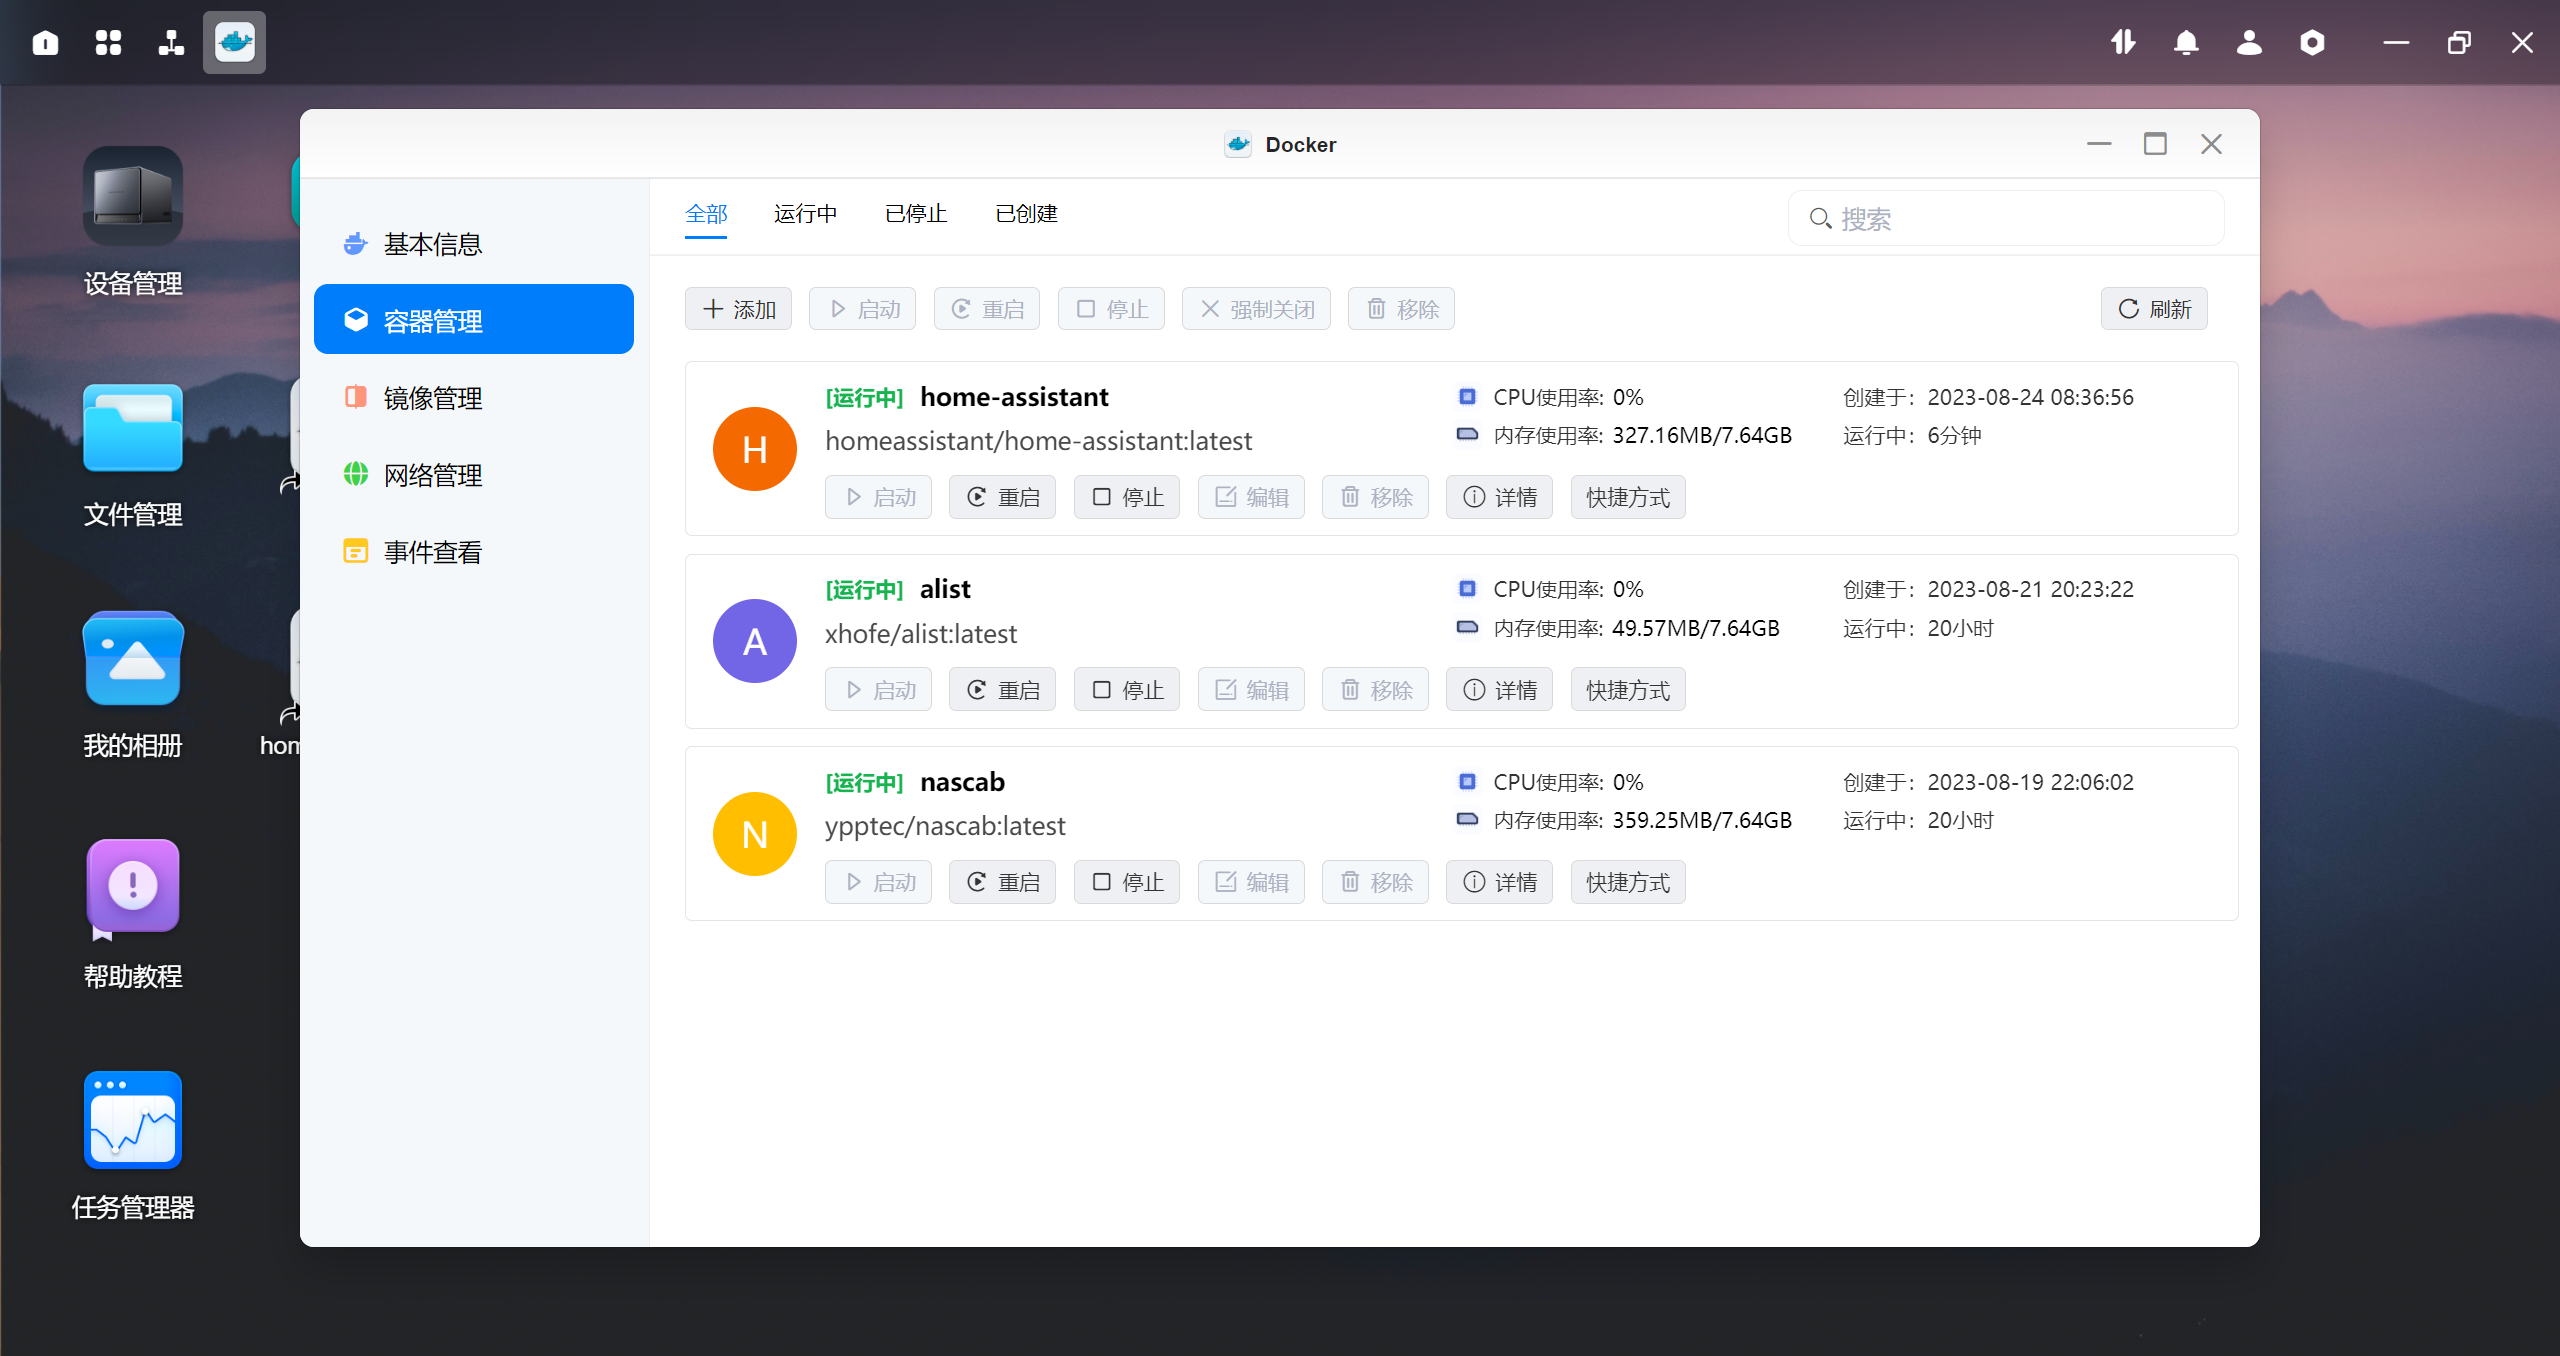Screen dimensions: 2560x1356
Task: Restart the alist container
Action: (x=1002, y=690)
